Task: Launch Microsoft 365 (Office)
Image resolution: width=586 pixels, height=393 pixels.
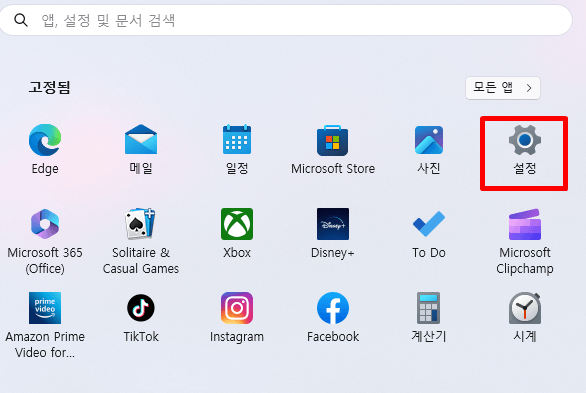Action: (x=45, y=224)
